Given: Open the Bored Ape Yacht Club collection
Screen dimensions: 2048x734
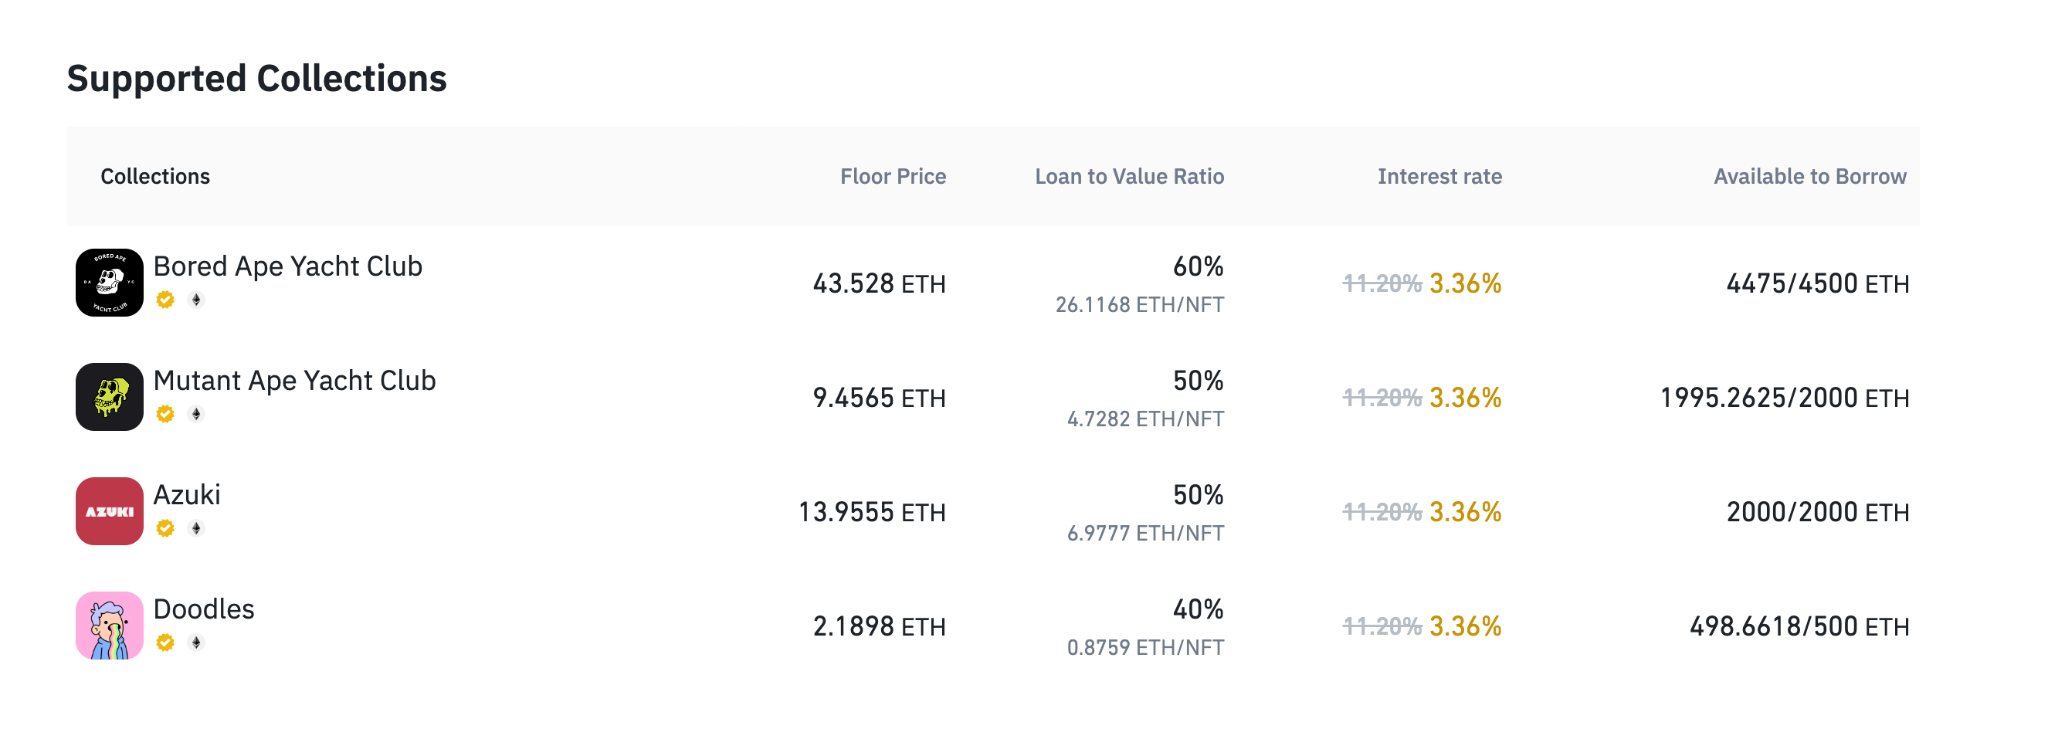Looking at the screenshot, I should pos(288,266).
